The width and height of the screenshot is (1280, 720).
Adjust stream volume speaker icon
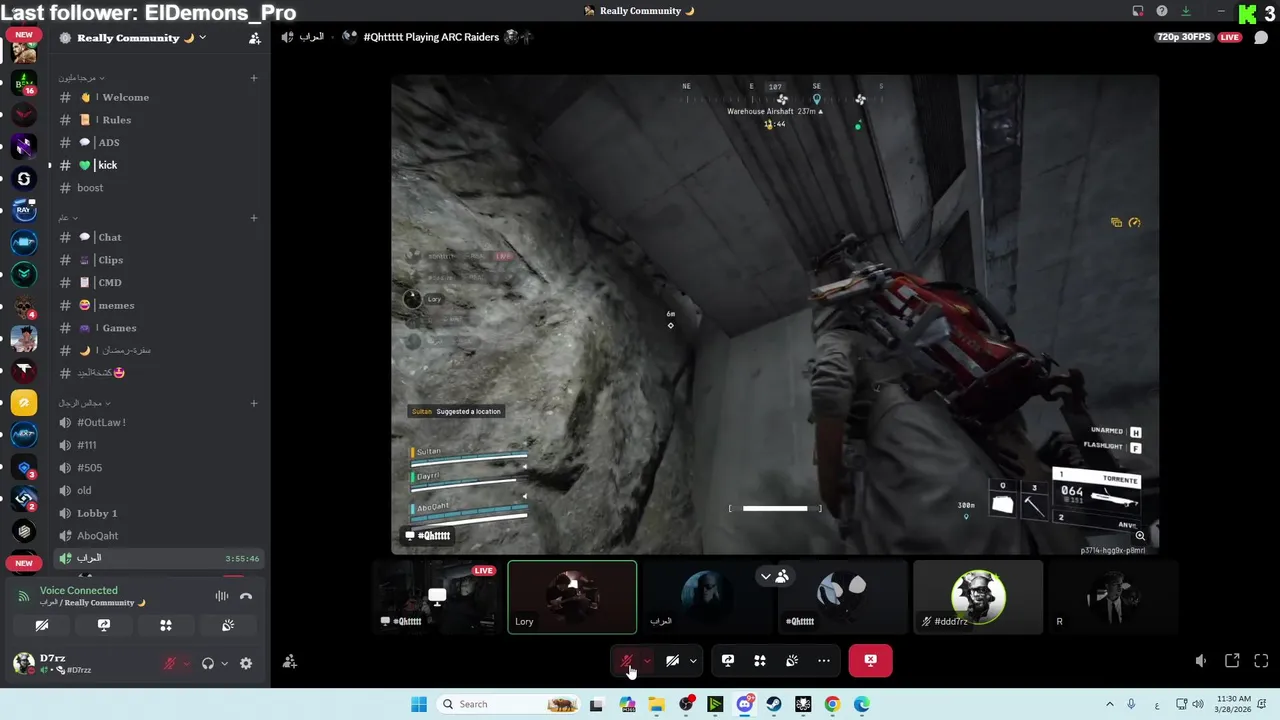coord(1201,661)
